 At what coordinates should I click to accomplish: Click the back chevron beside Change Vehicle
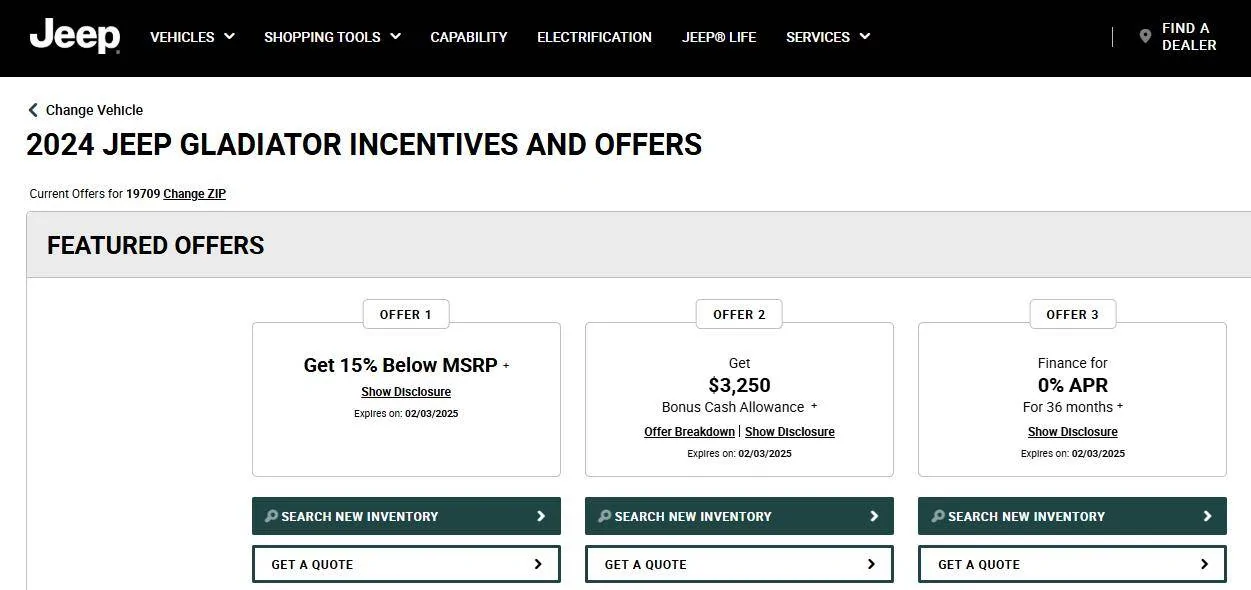click(33, 110)
